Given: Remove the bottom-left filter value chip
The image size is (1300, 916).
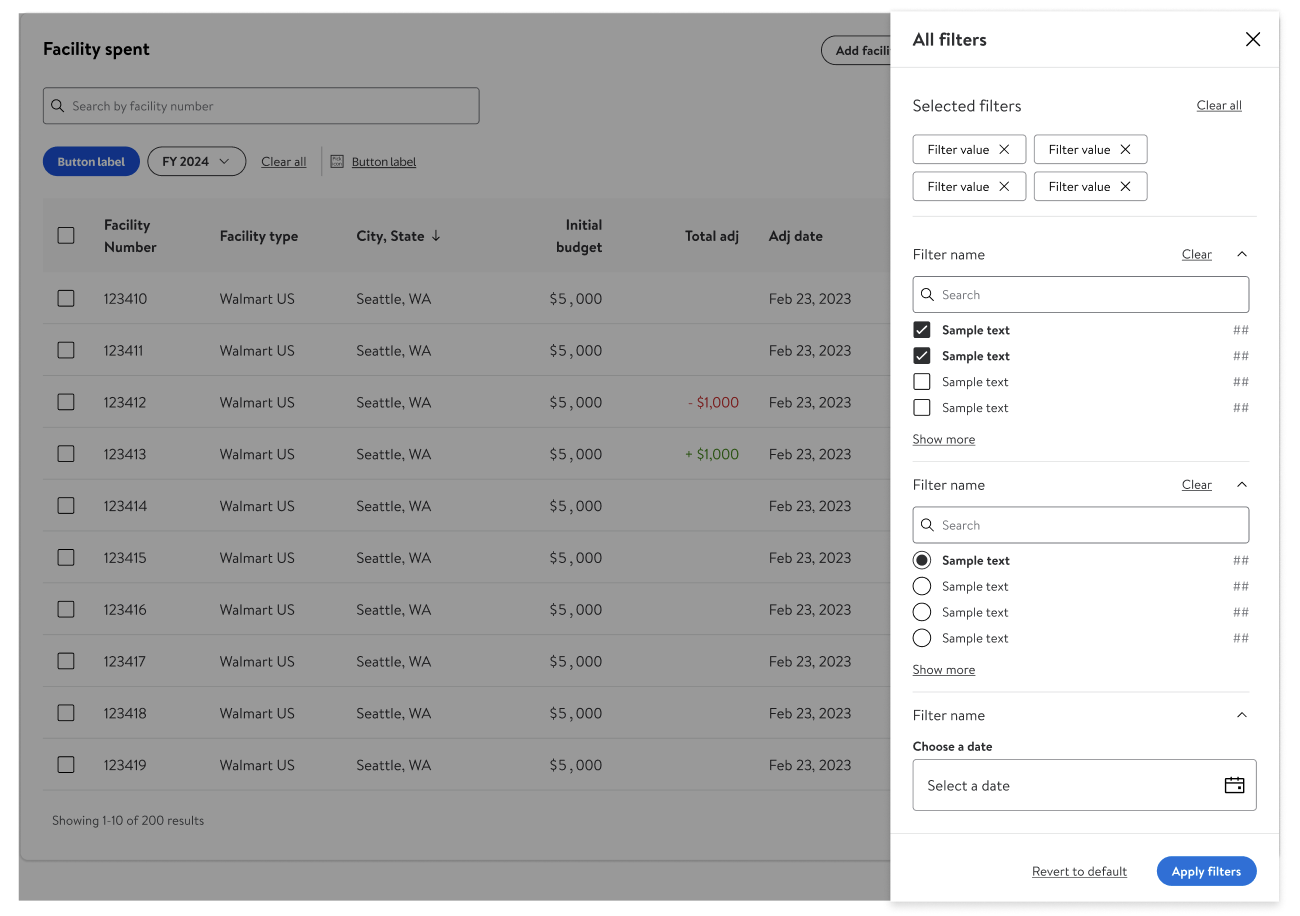Looking at the screenshot, I should [x=1004, y=187].
